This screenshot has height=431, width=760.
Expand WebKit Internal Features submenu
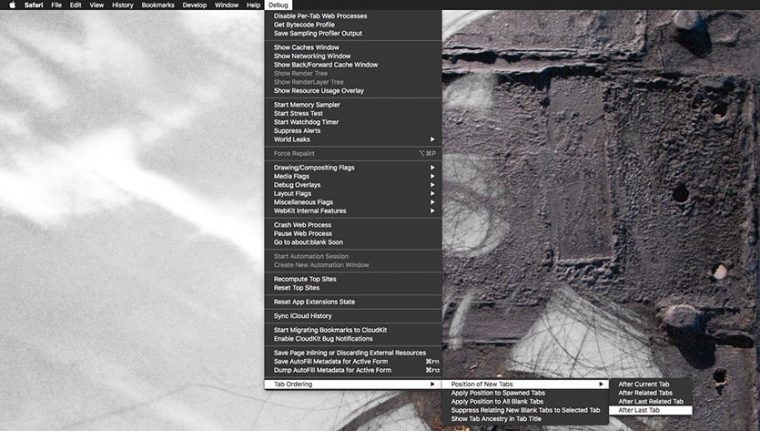tap(353, 211)
